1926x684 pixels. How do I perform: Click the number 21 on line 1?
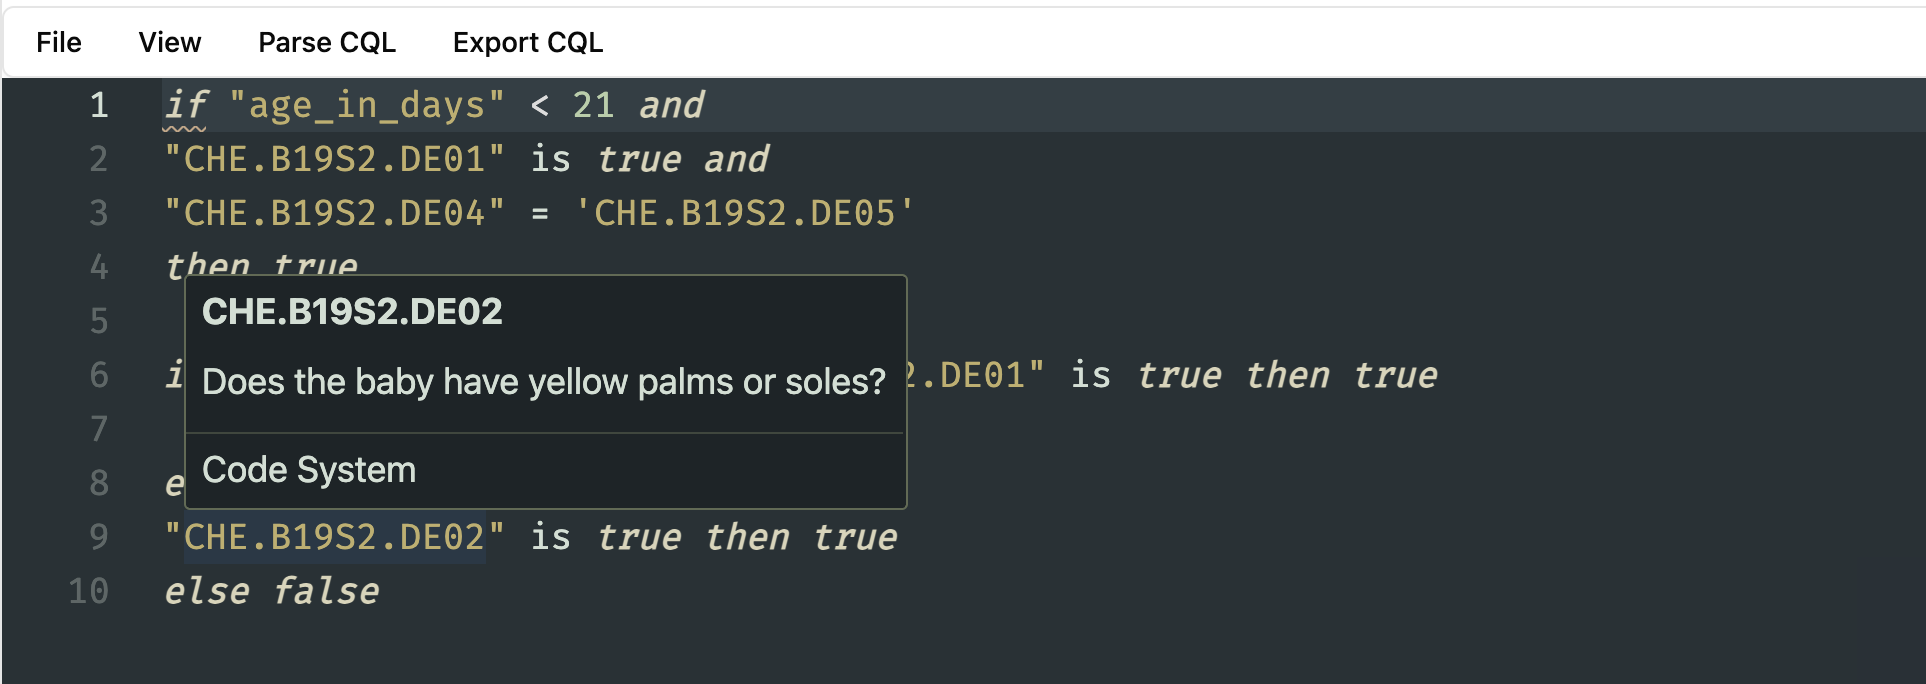pos(594,104)
